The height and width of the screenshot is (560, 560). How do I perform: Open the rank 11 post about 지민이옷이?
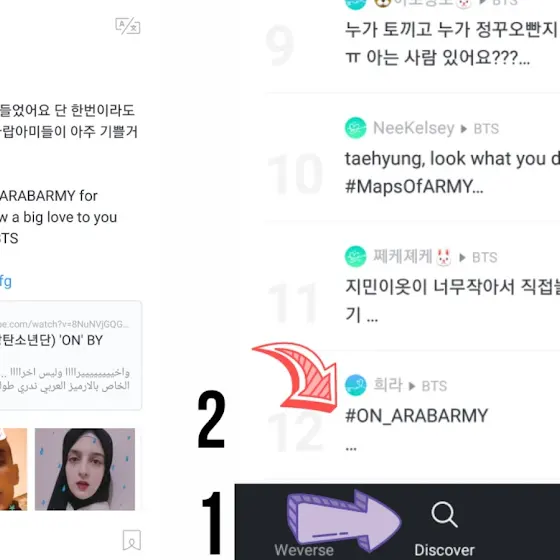pyautogui.click(x=452, y=301)
